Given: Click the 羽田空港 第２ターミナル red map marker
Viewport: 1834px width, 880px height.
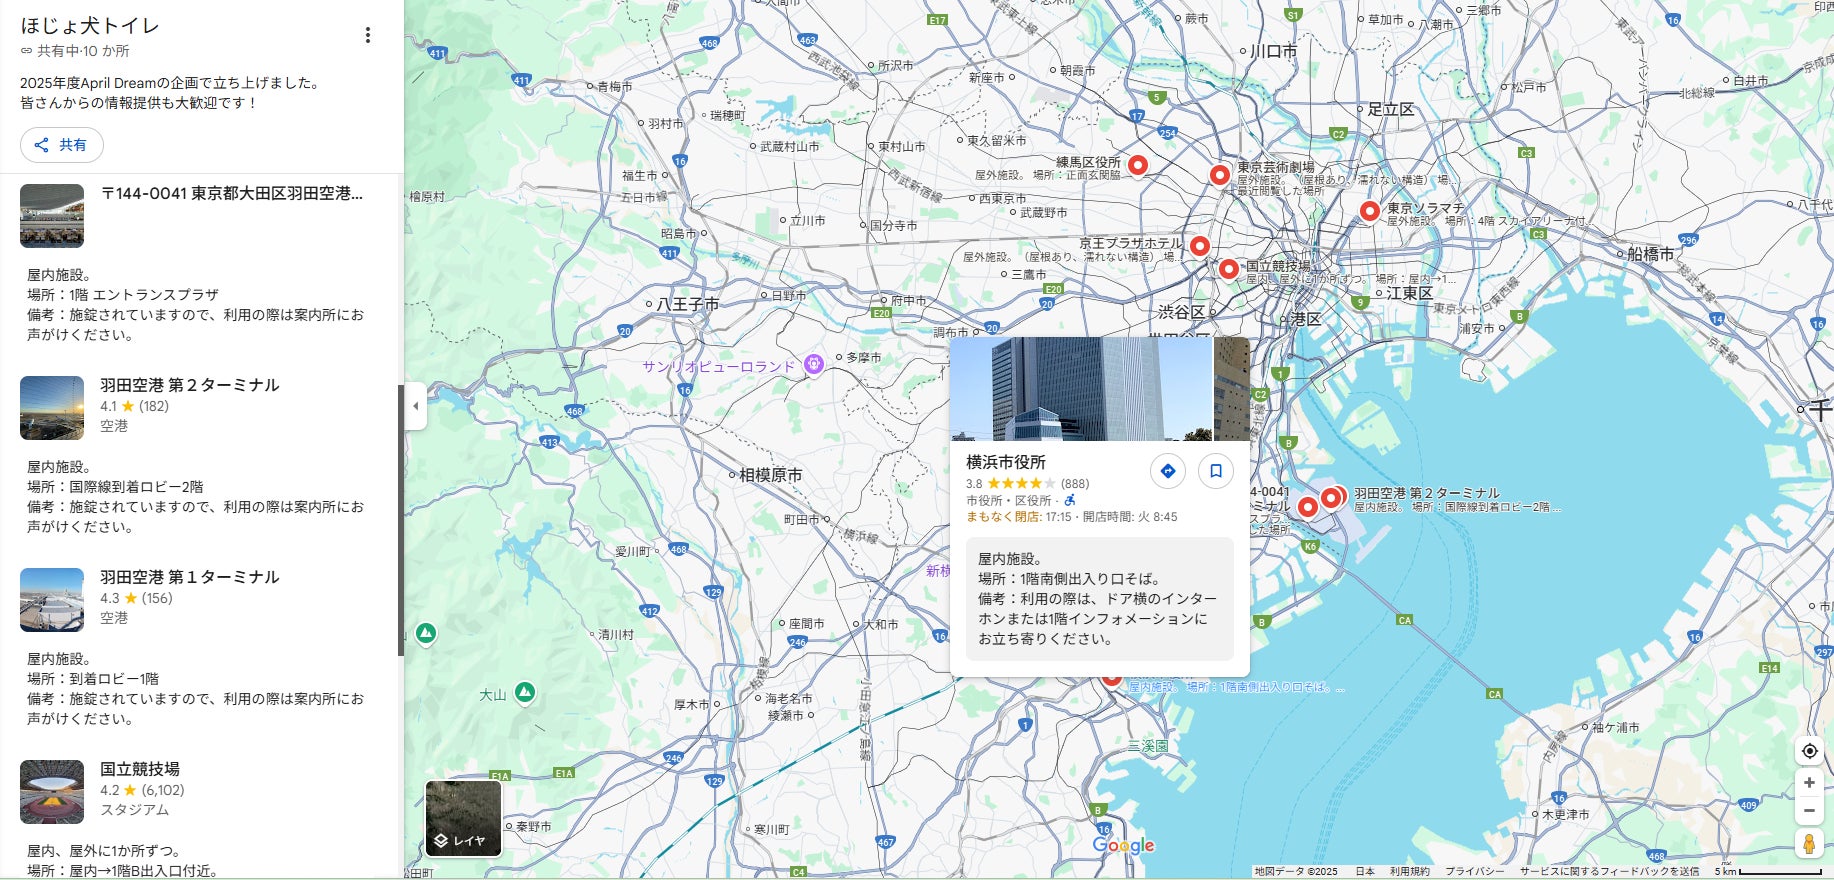Looking at the screenshot, I should [1332, 497].
